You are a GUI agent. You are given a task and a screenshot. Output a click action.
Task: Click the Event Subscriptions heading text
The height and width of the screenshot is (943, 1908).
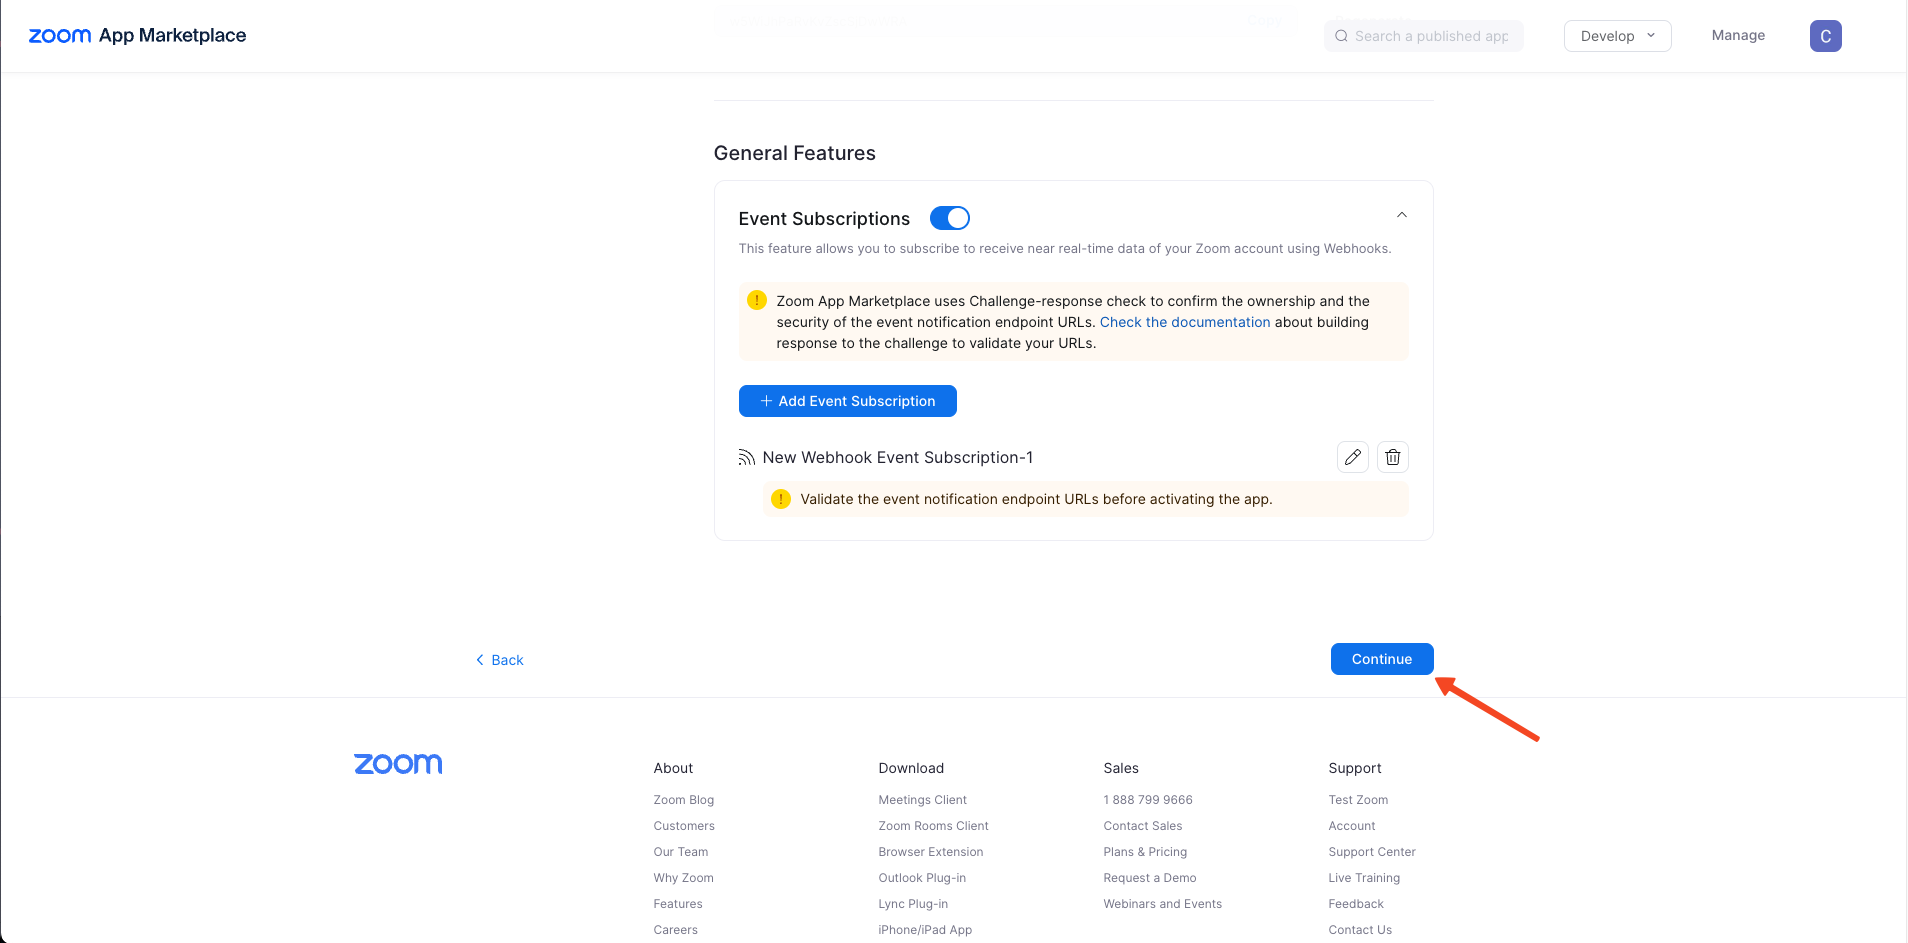(x=824, y=219)
